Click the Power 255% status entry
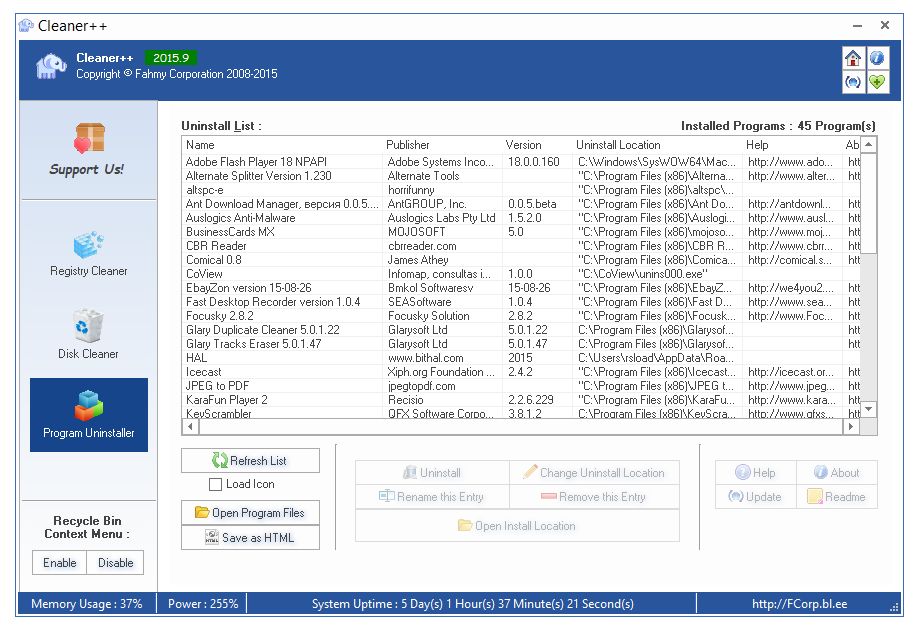Viewport: 915px width, 626px height. click(202, 604)
